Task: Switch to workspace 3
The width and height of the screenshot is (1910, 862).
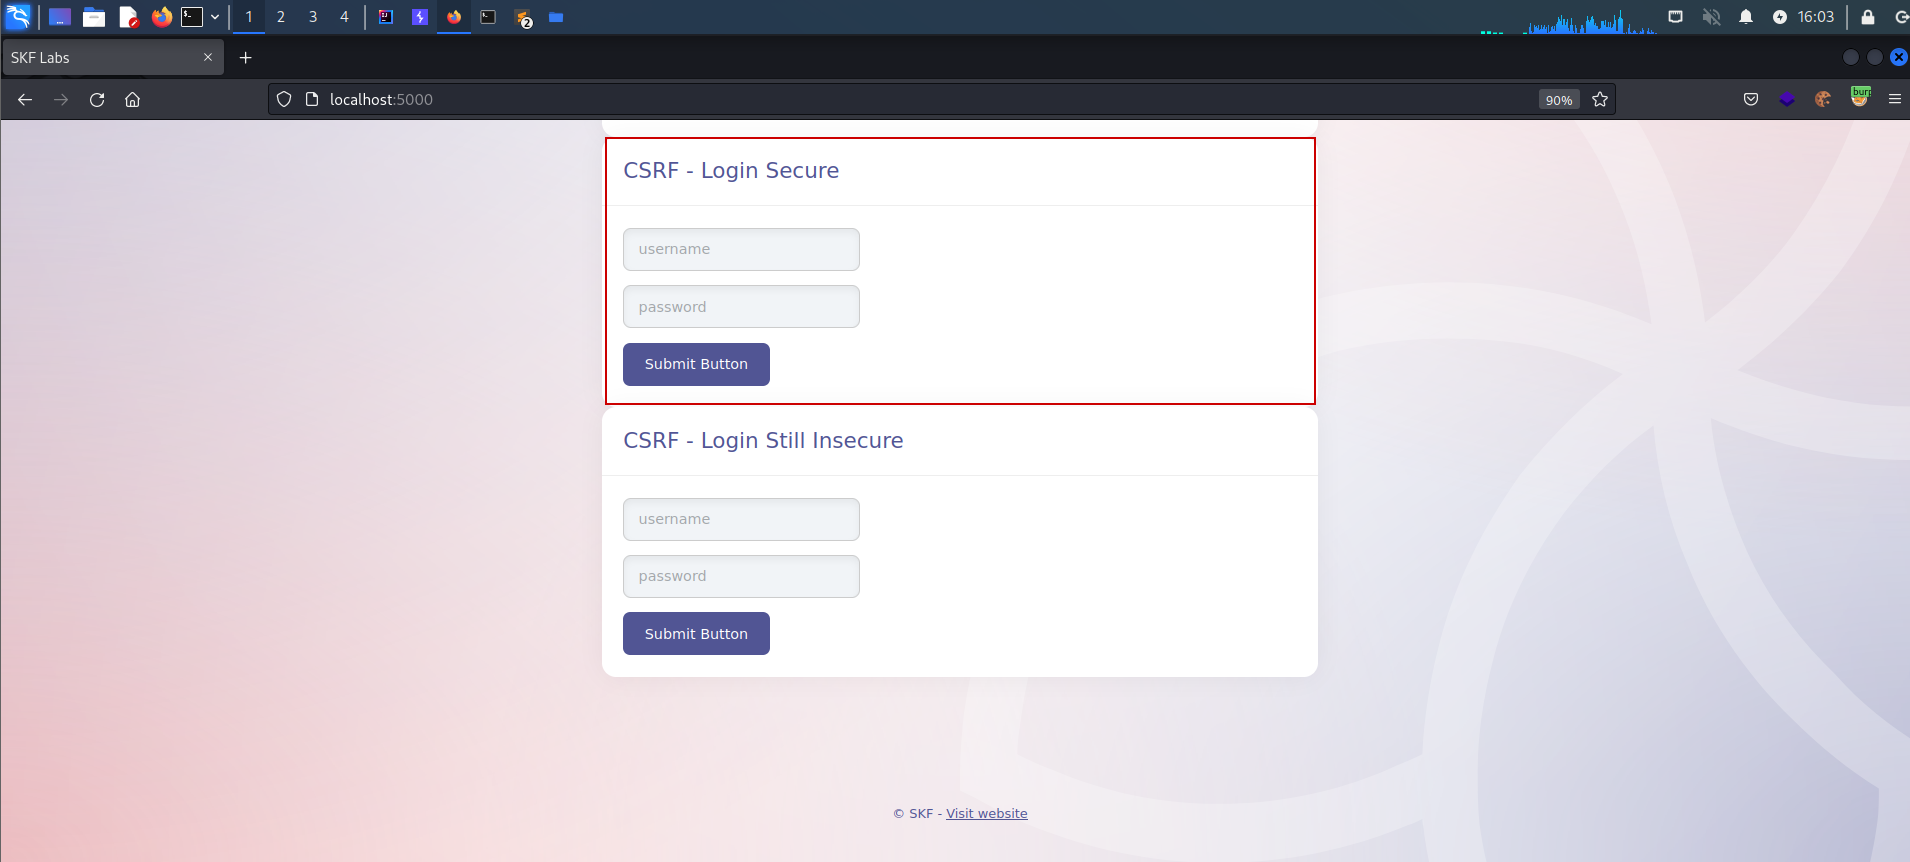Action: tap(313, 17)
